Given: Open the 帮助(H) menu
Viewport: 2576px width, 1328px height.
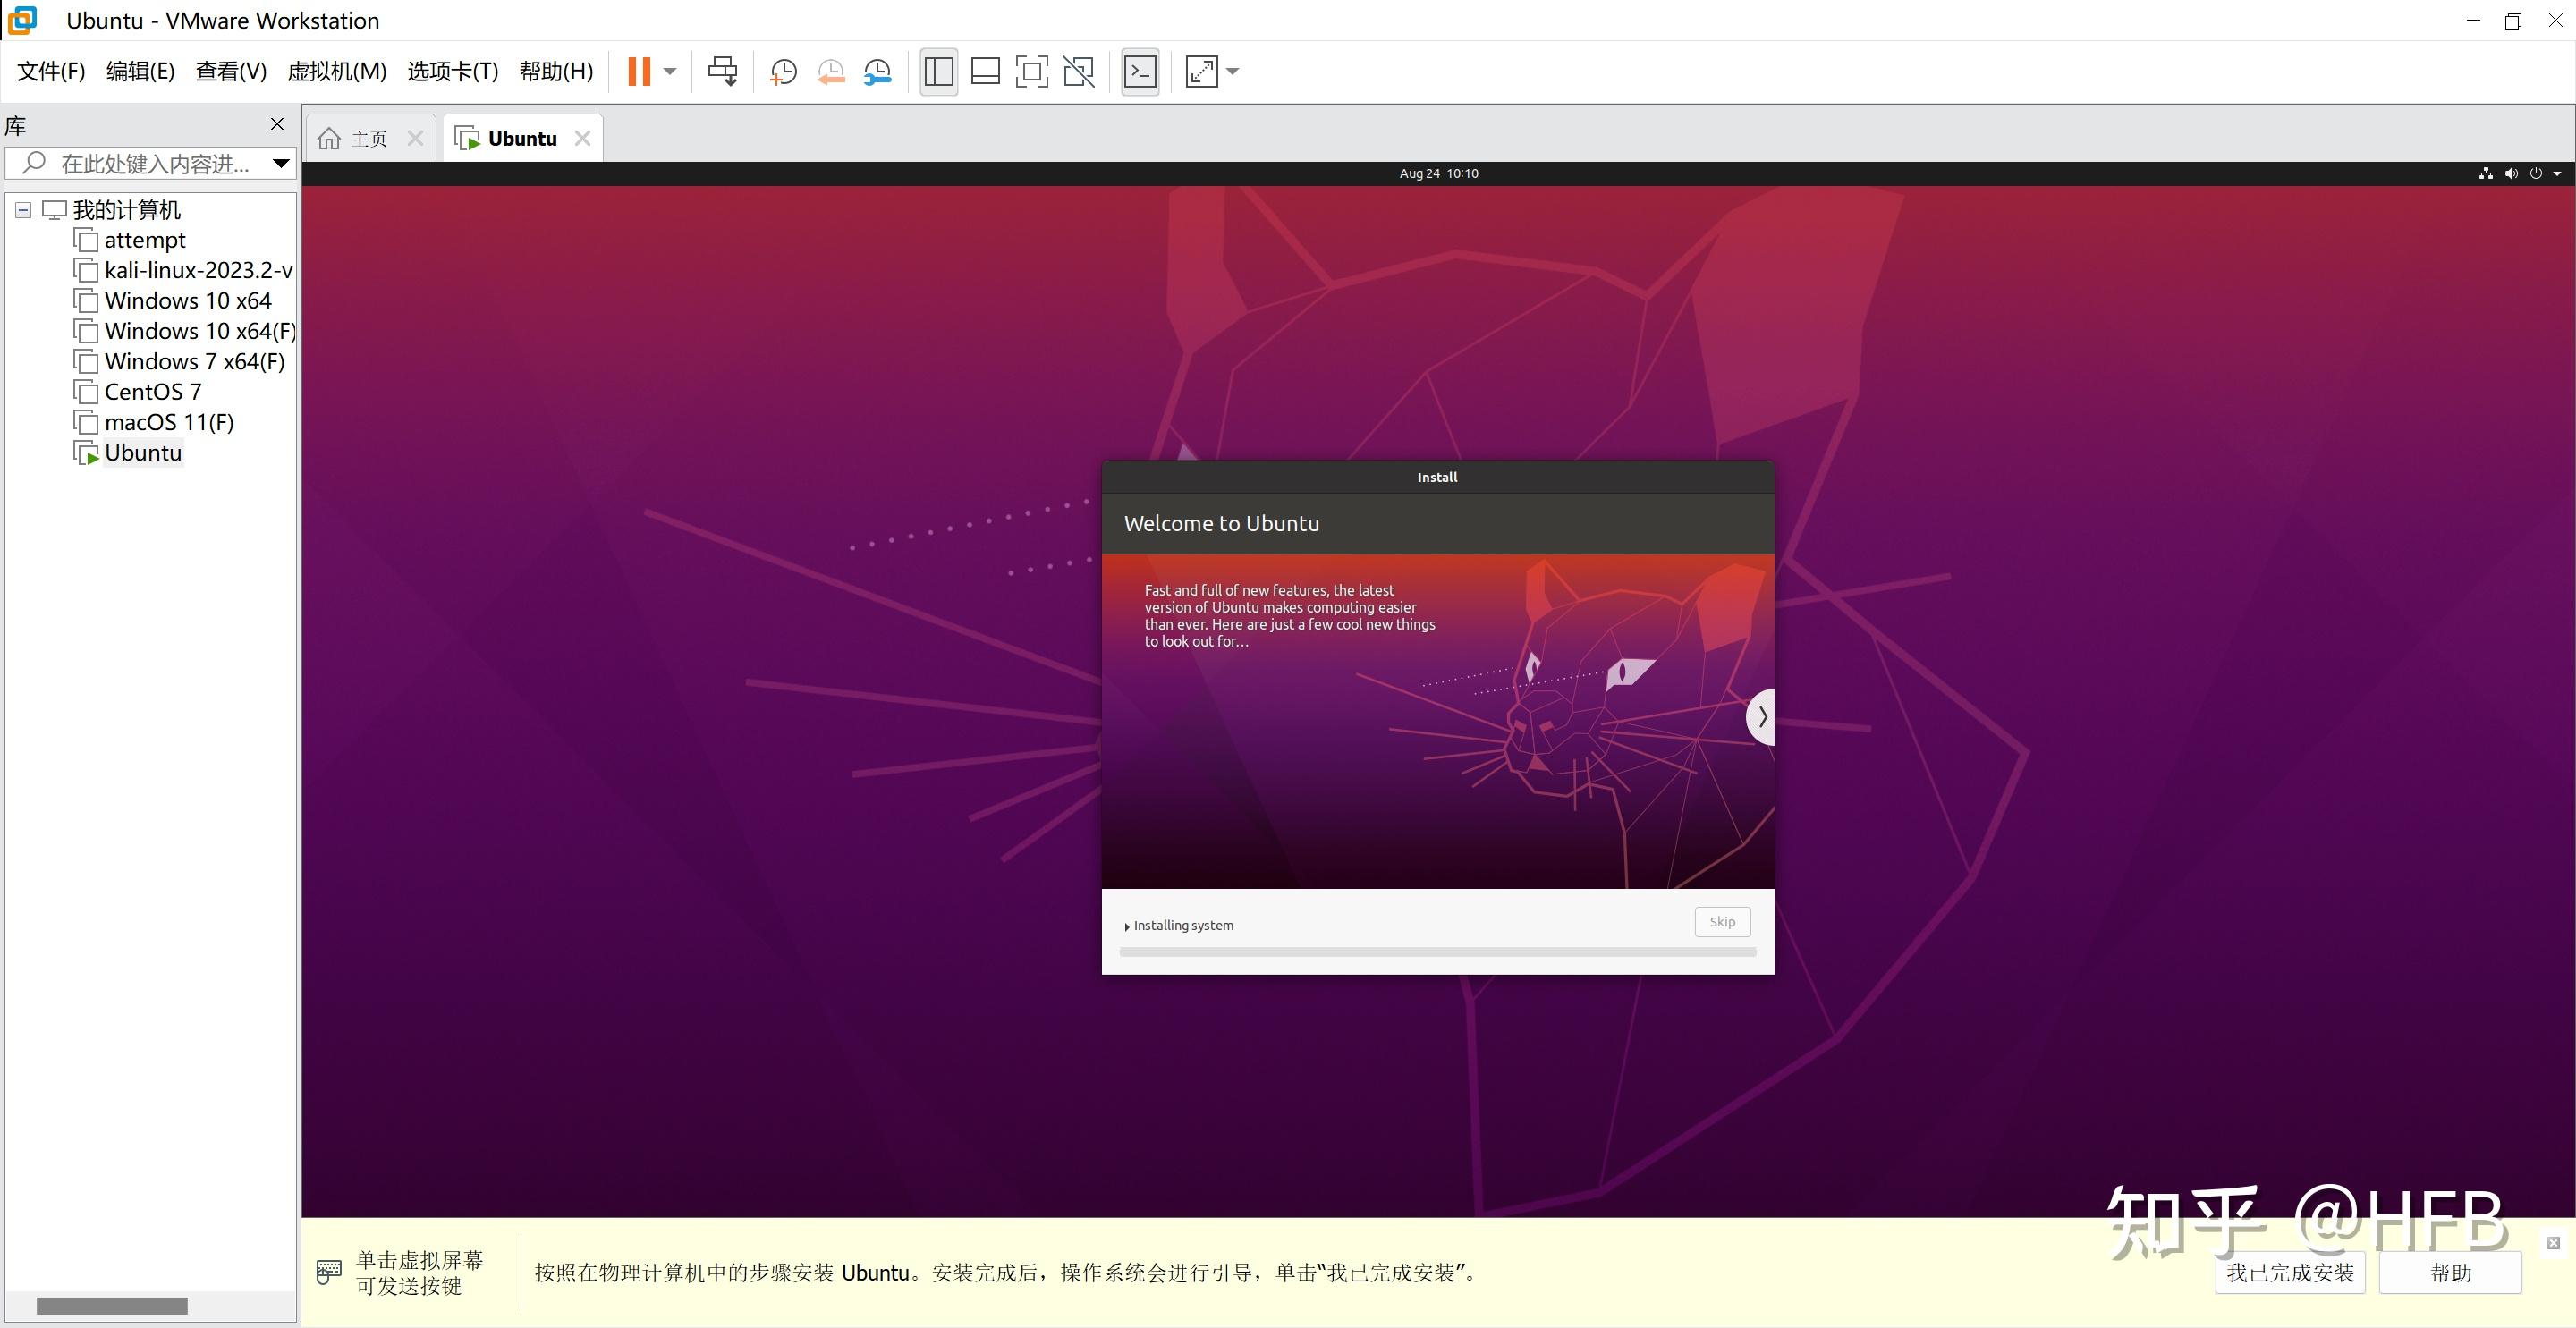Looking at the screenshot, I should 556,71.
